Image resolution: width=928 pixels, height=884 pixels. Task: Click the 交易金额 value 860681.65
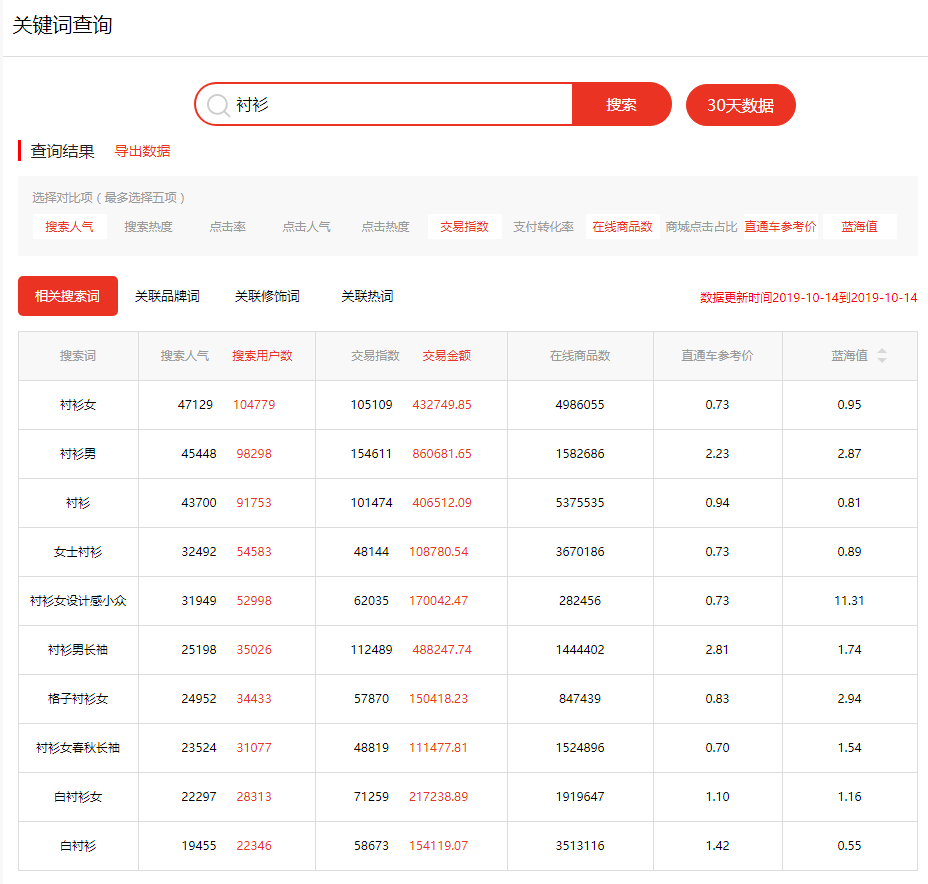pos(442,454)
